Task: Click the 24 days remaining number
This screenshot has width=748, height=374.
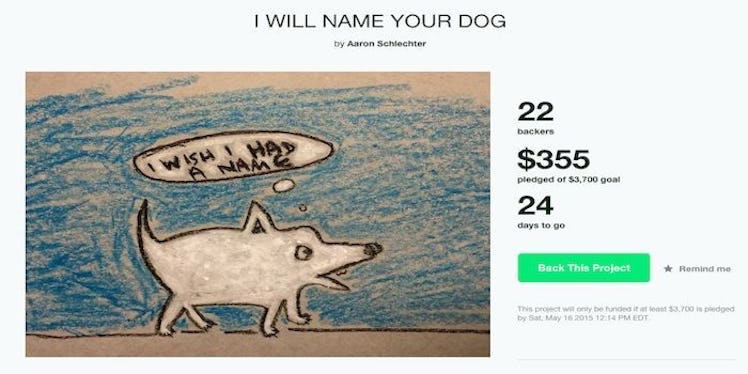Action: coord(535,206)
